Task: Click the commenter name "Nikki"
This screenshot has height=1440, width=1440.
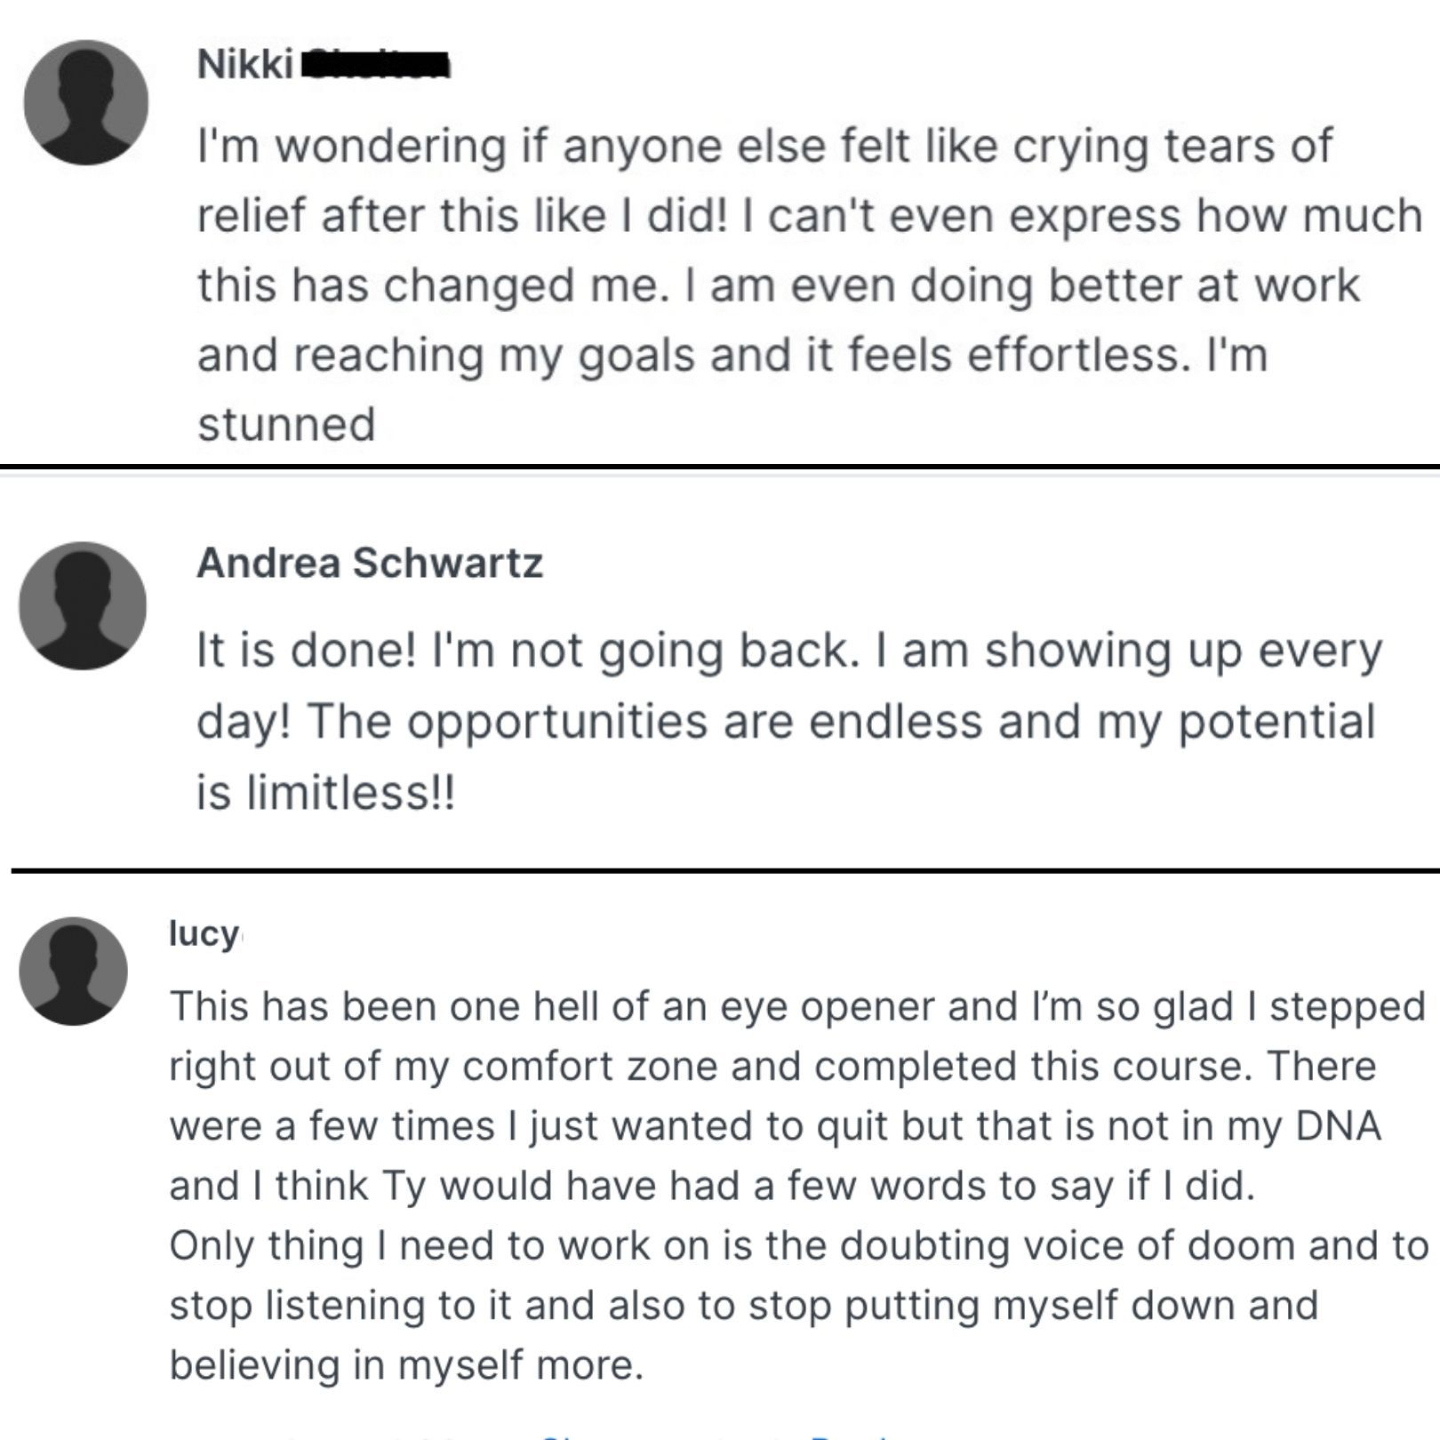Action: tap(245, 64)
